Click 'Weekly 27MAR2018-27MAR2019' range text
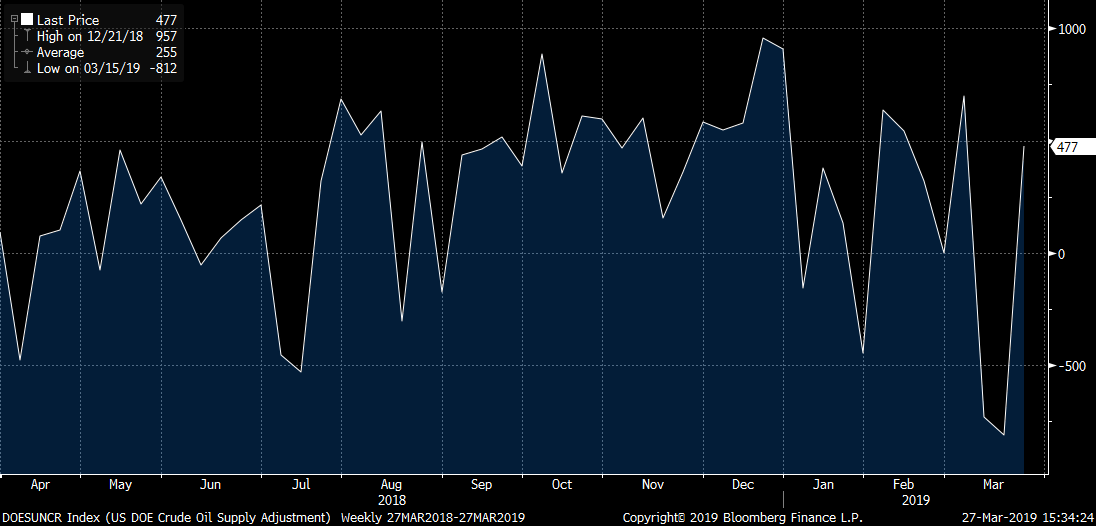The height and width of the screenshot is (526, 1096). (x=433, y=518)
